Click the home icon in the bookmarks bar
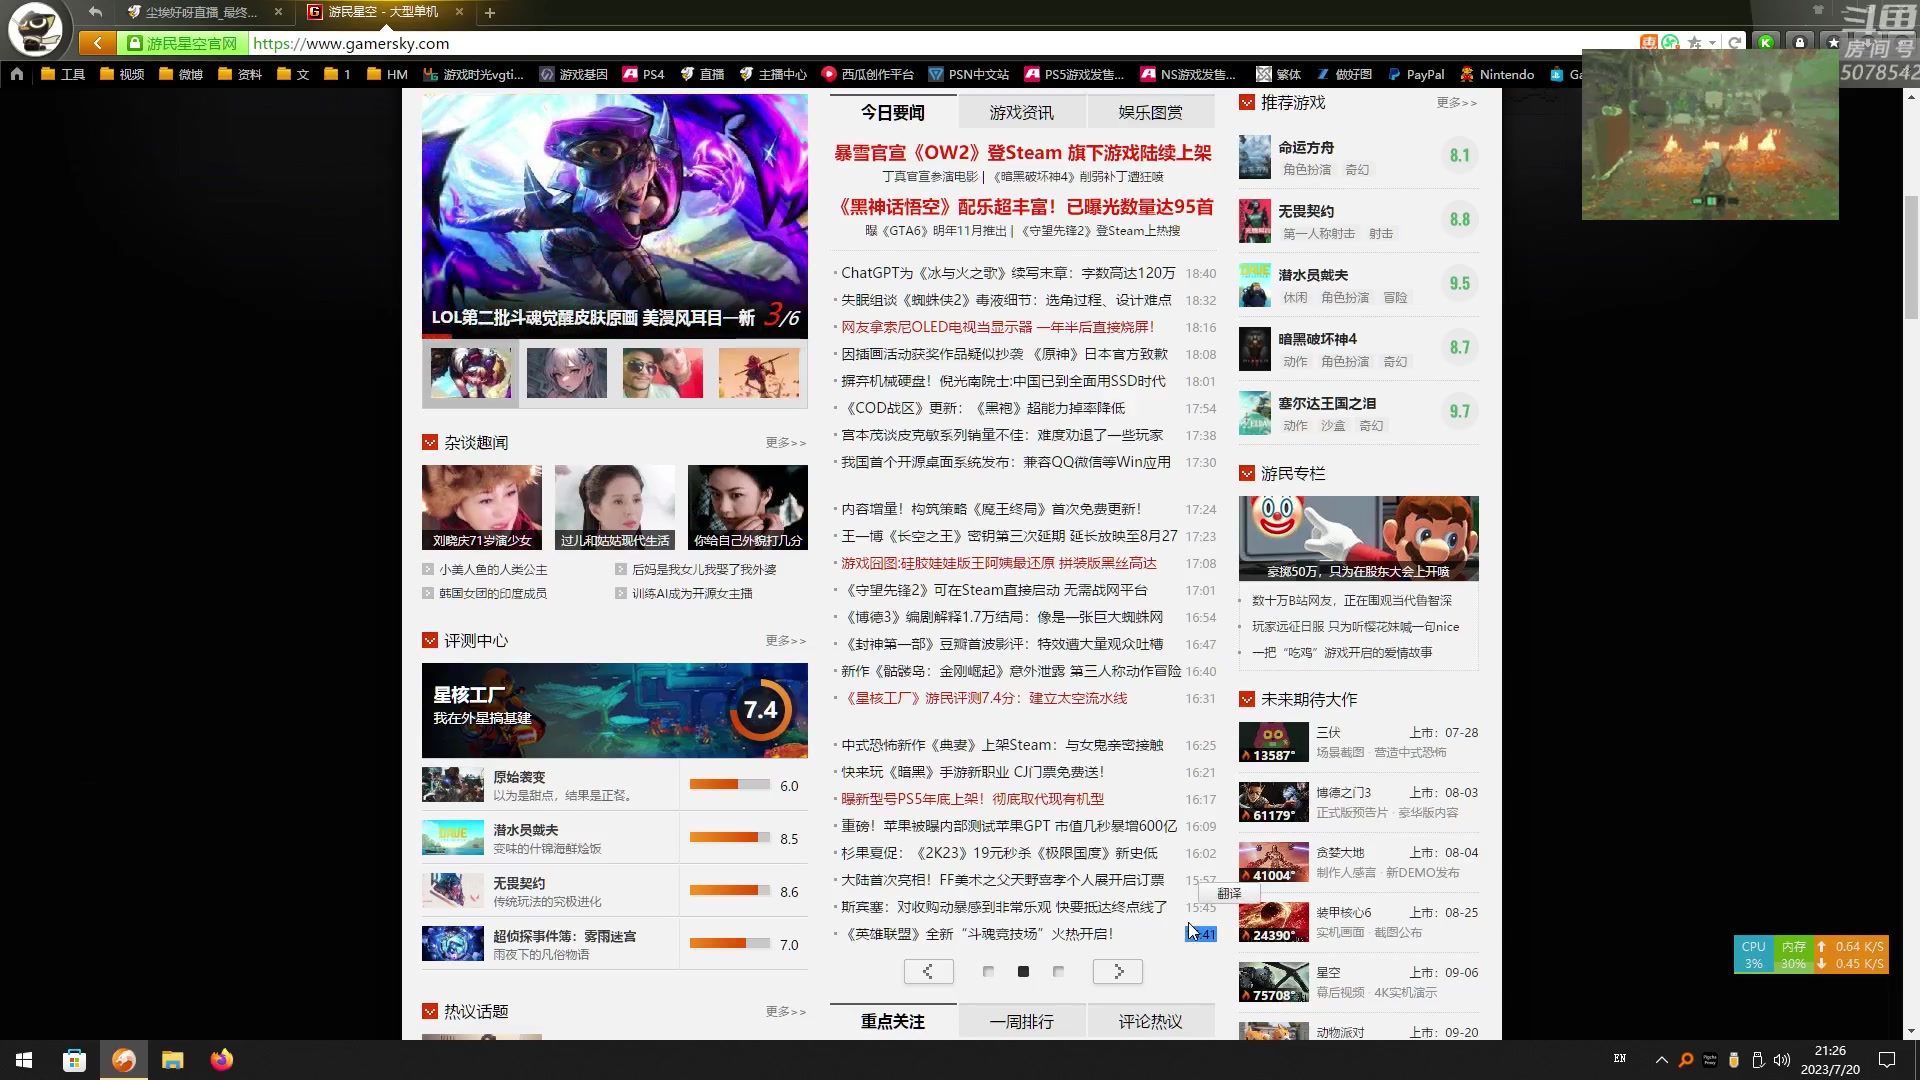Viewport: 1920px width, 1080px height. [17, 74]
